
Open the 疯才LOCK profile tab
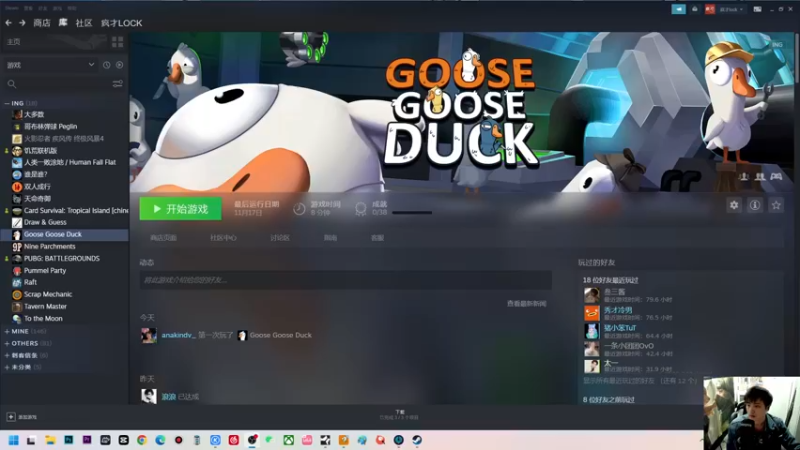pos(121,23)
